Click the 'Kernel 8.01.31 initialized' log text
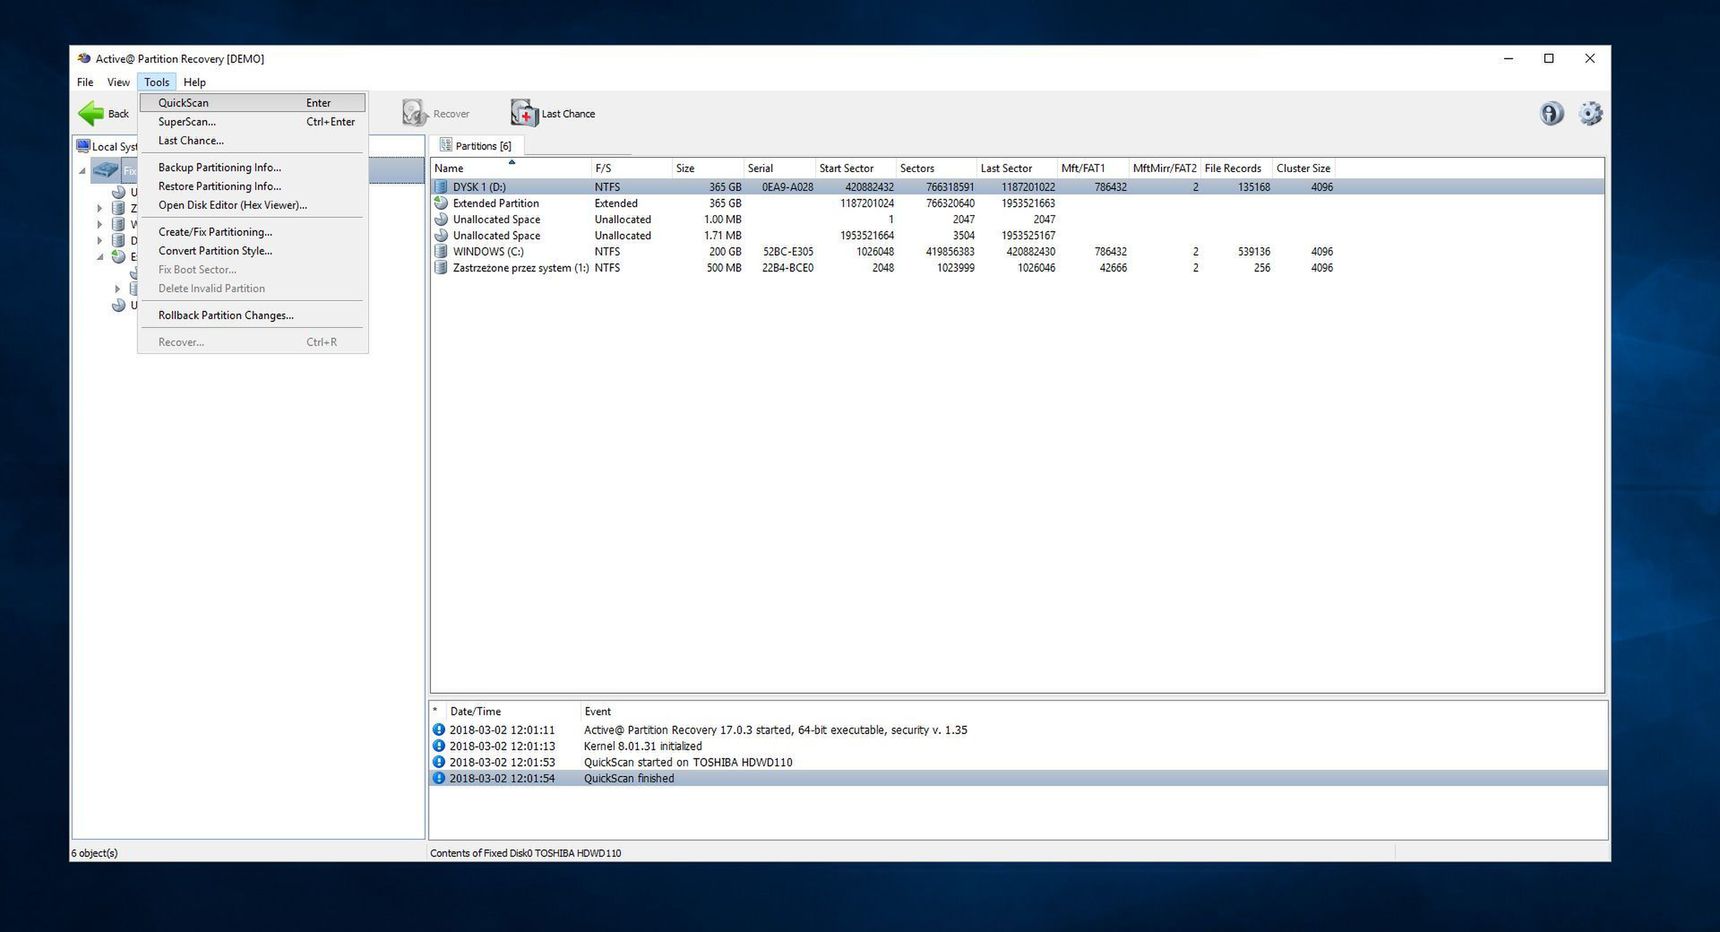 pos(642,746)
